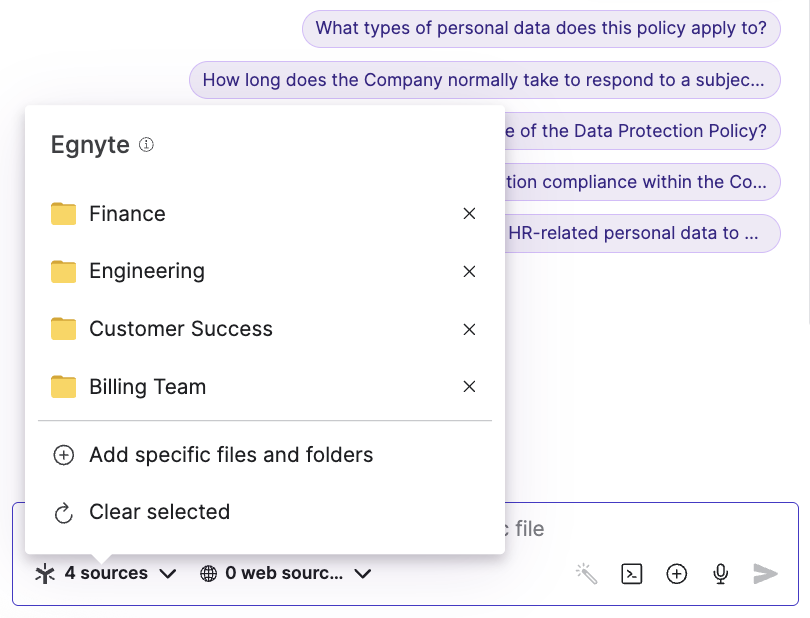
Task: Open the terminal prompt icon
Action: coord(631,573)
